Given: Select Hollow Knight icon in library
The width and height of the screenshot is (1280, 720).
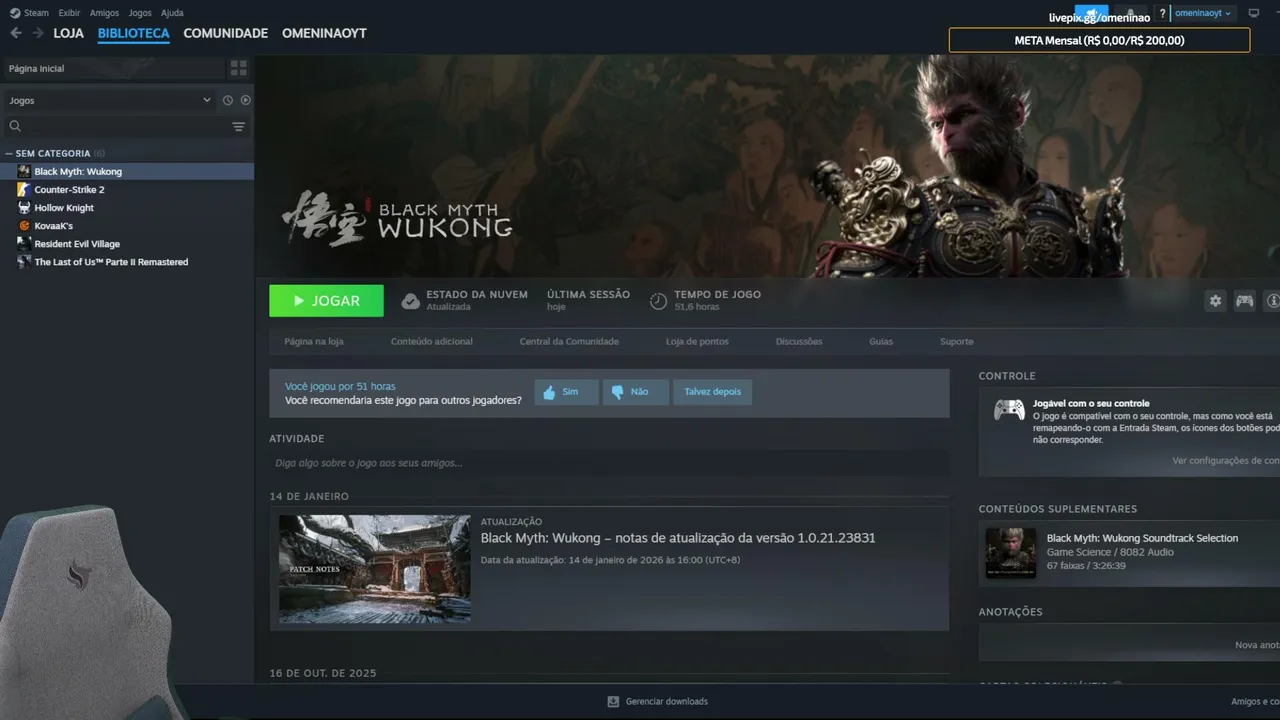Looking at the screenshot, I should pos(24,207).
